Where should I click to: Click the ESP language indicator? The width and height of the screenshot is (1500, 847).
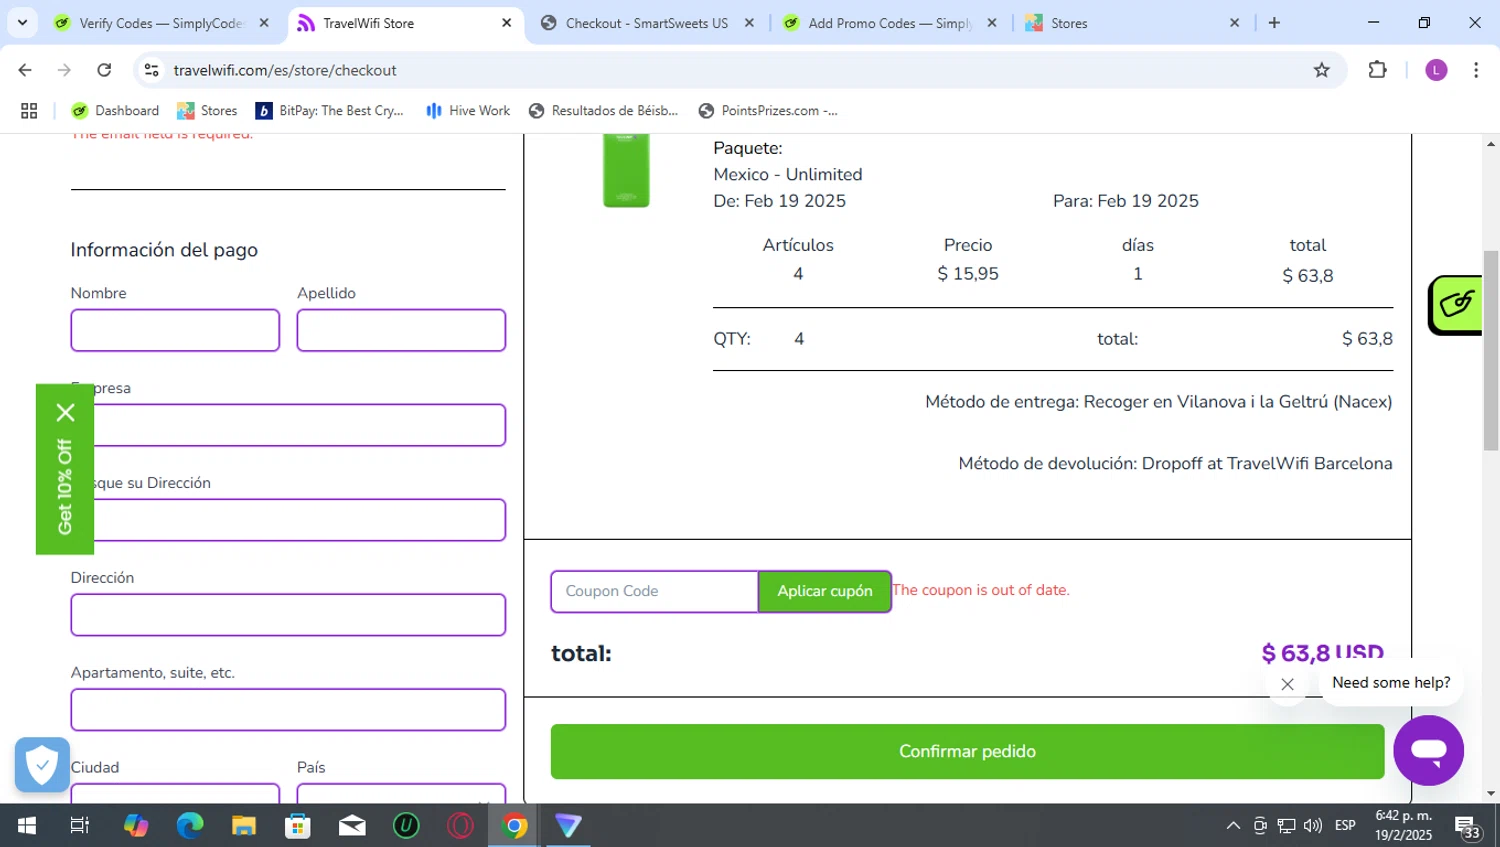(1345, 825)
